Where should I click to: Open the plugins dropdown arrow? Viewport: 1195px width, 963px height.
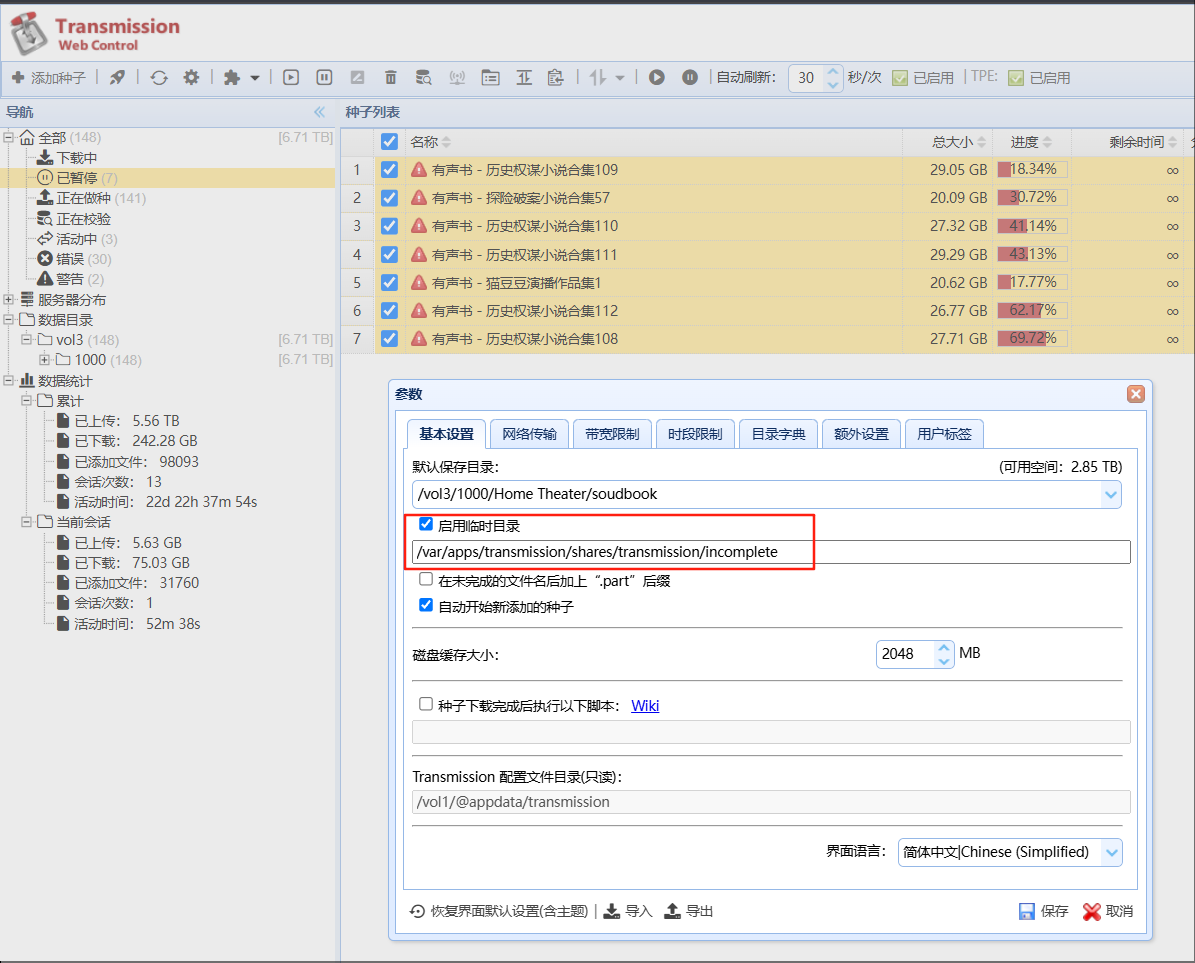pyautogui.click(x=255, y=78)
